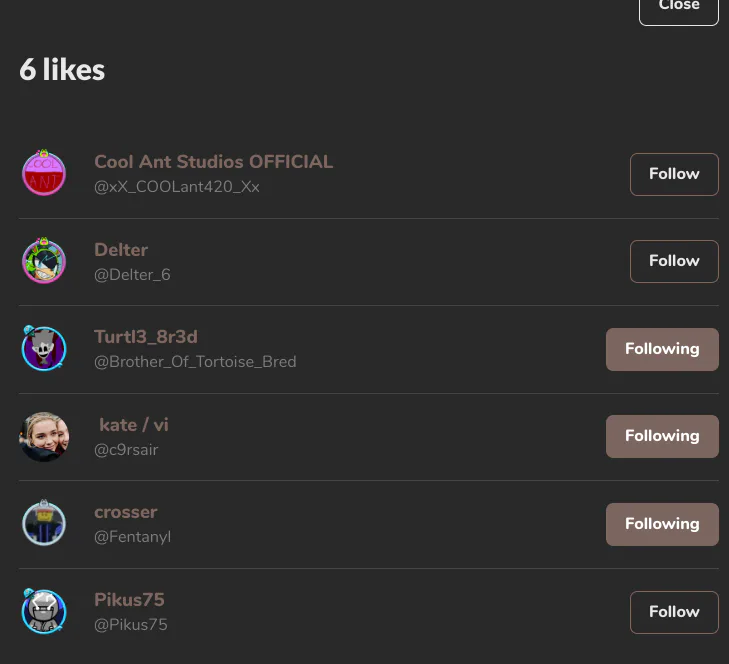Unfollow crosser using Following button
Viewport: 729px width, 664px height.
tap(662, 524)
